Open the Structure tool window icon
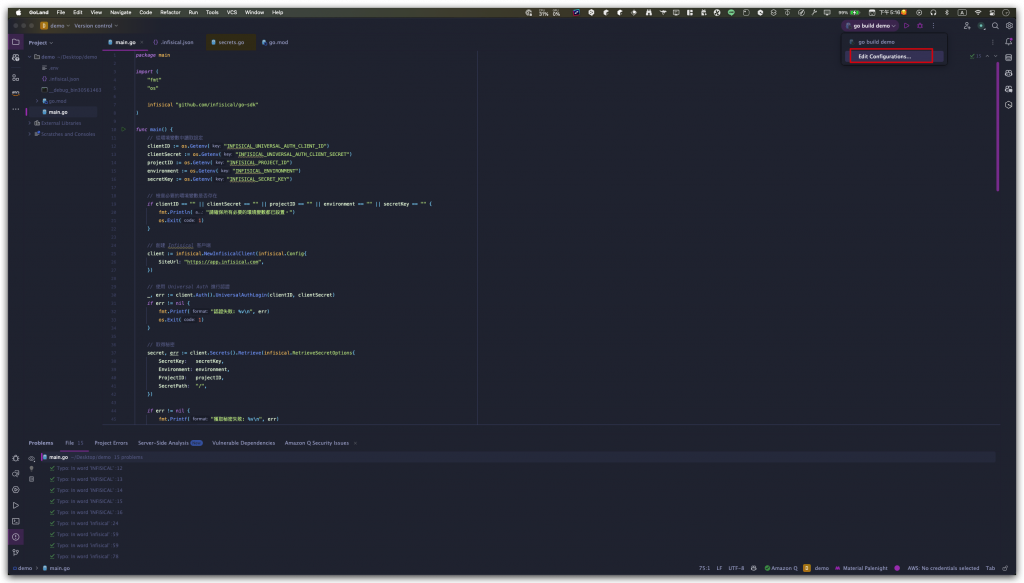 (x=16, y=77)
